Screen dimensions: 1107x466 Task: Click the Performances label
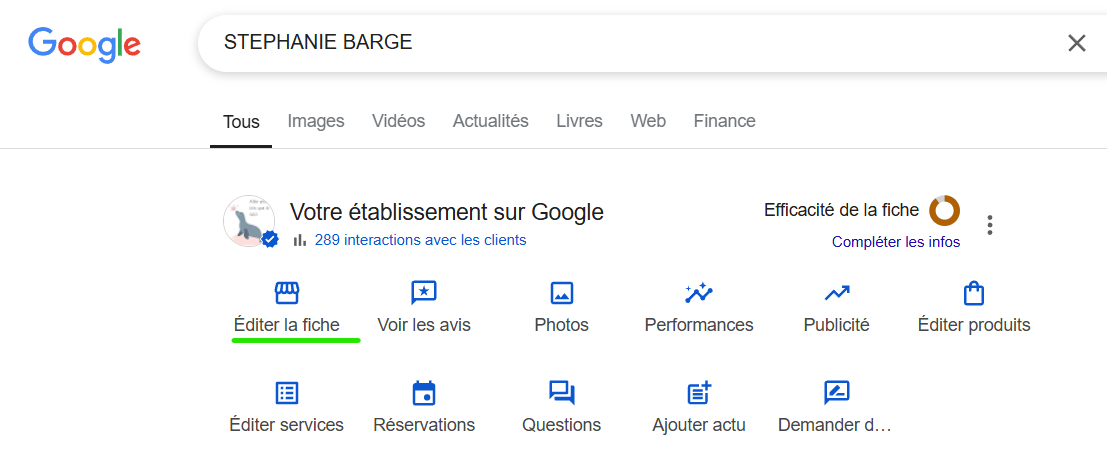pyautogui.click(x=699, y=325)
